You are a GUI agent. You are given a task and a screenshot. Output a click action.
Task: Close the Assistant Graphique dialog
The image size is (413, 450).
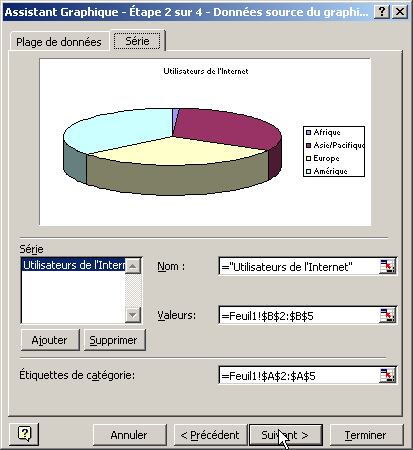(x=400, y=12)
